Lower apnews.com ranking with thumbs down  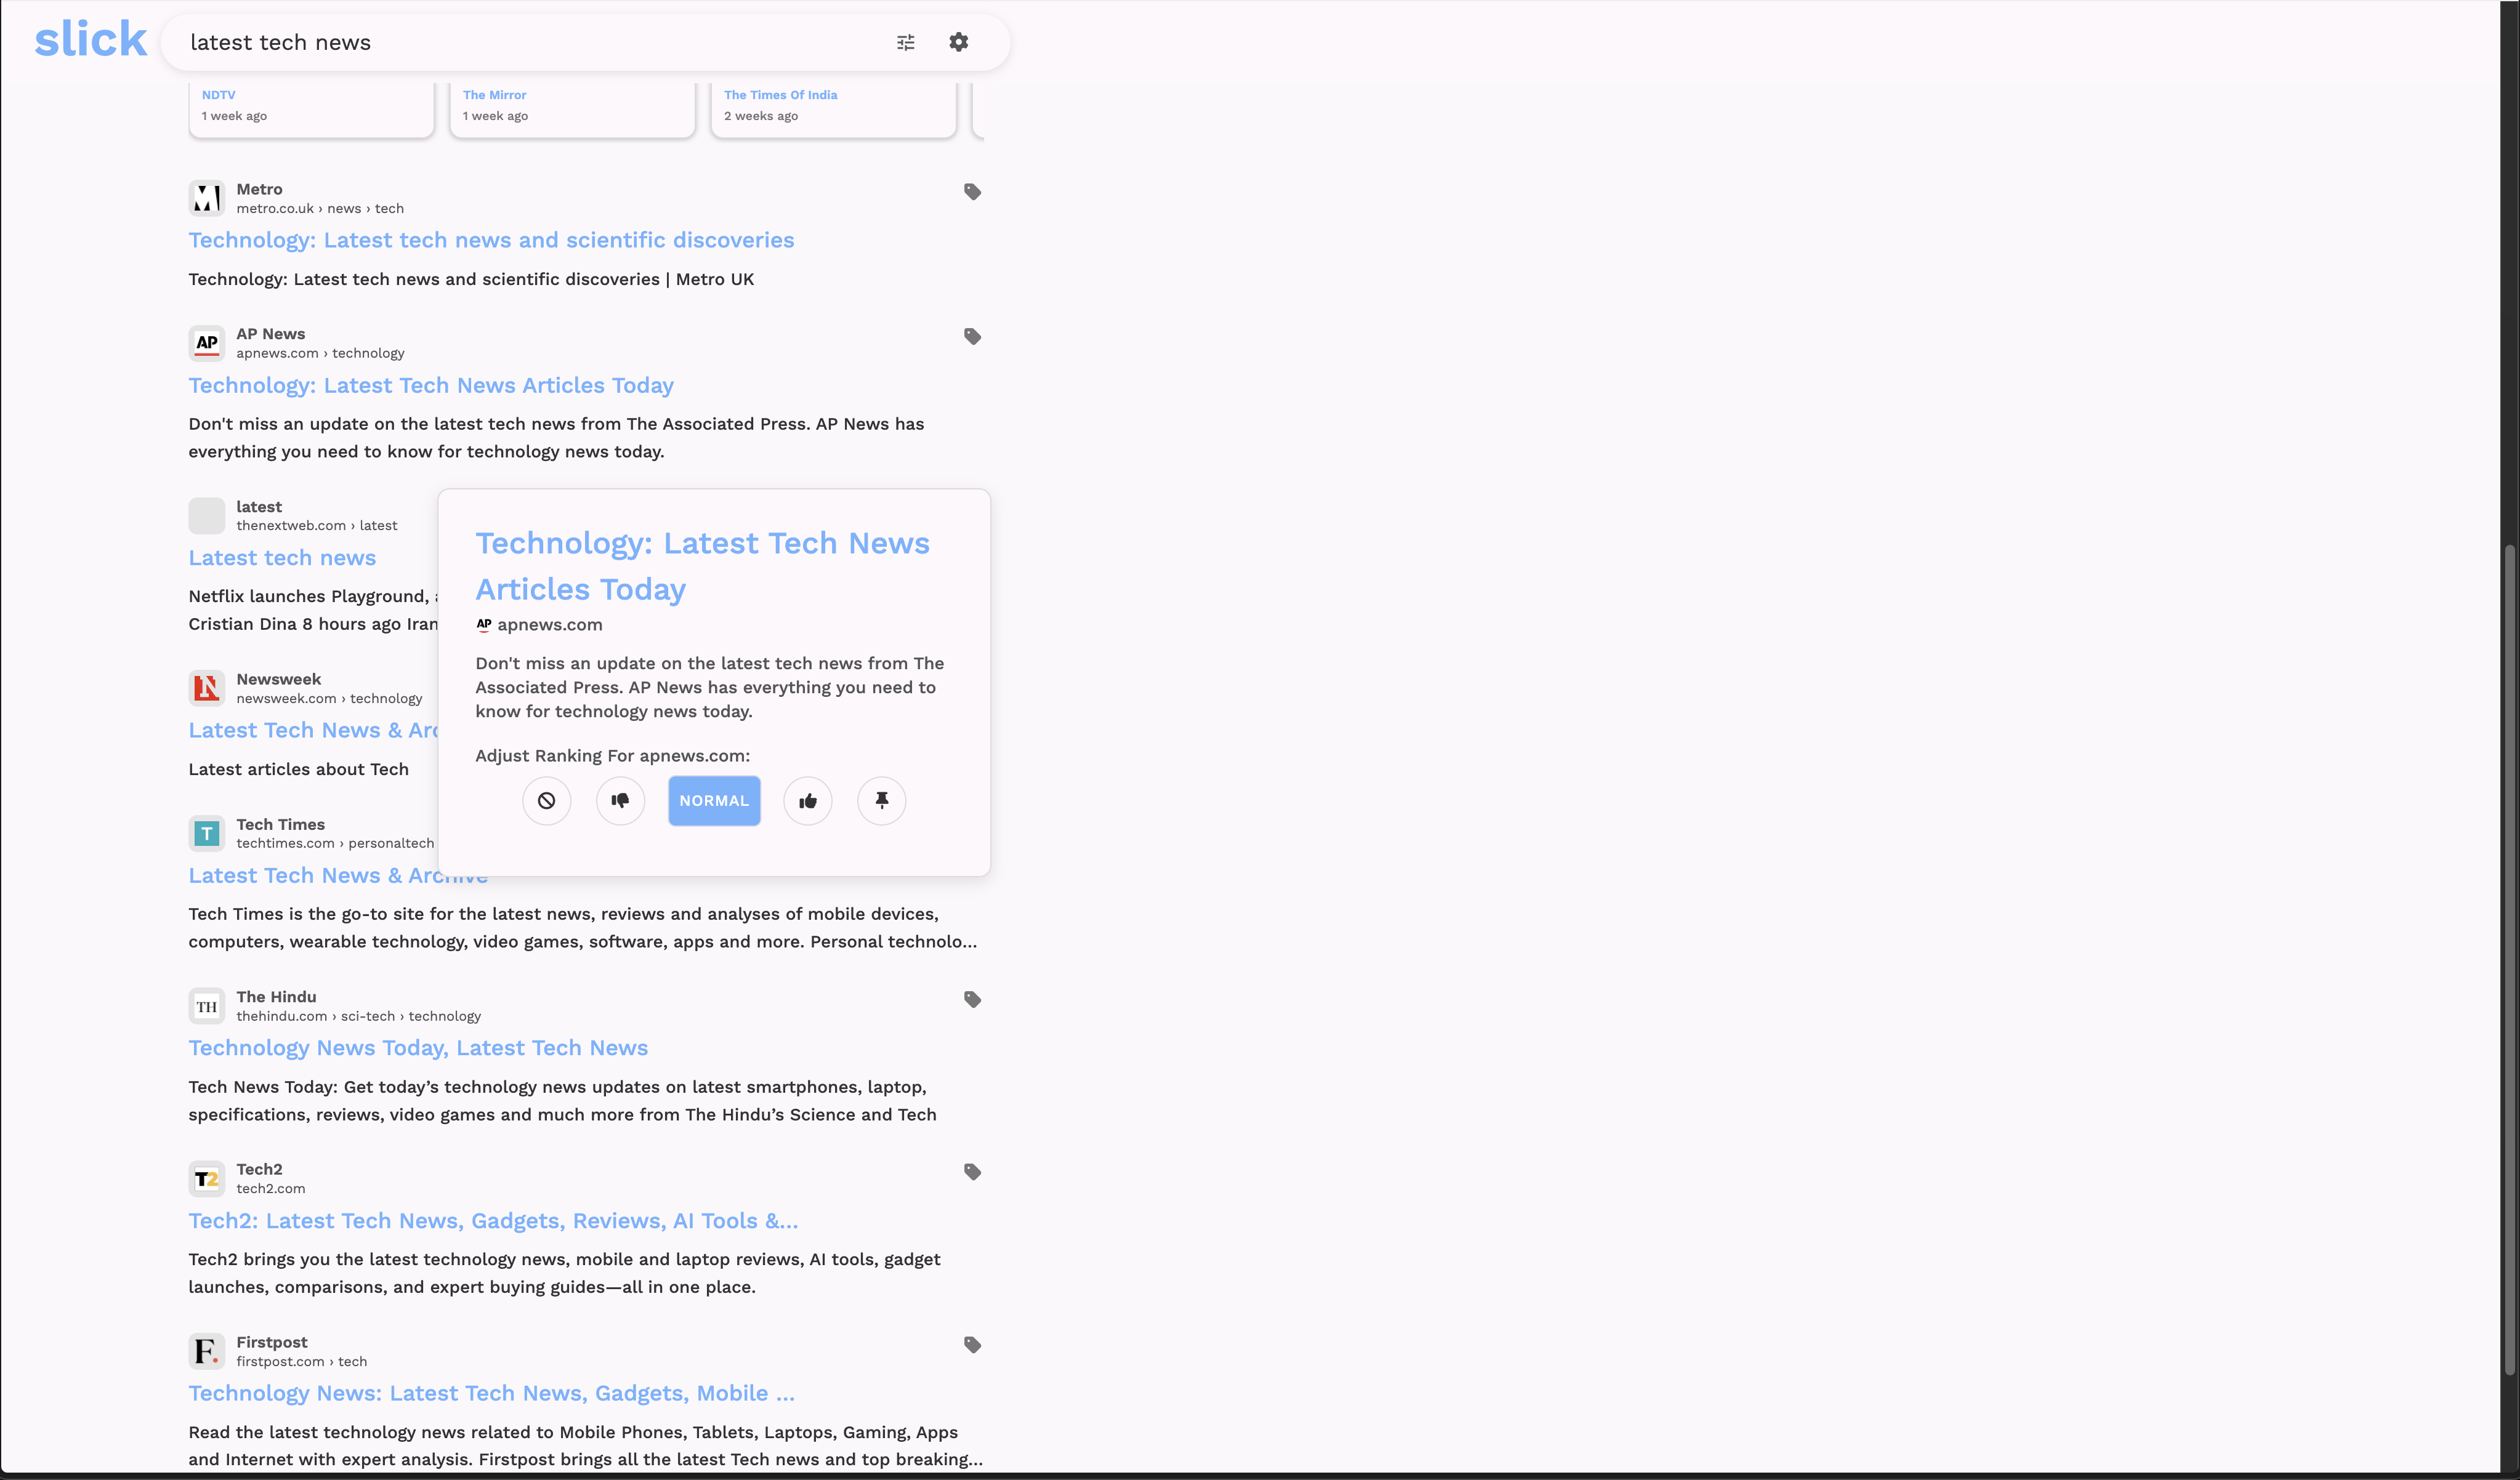[x=620, y=800]
